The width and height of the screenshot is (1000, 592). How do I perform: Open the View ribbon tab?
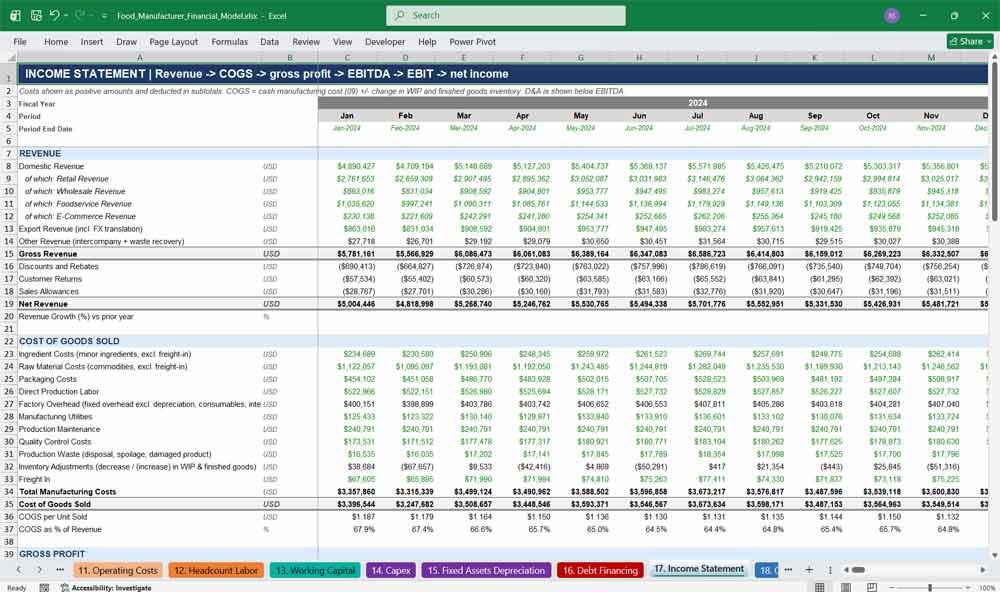(x=342, y=41)
